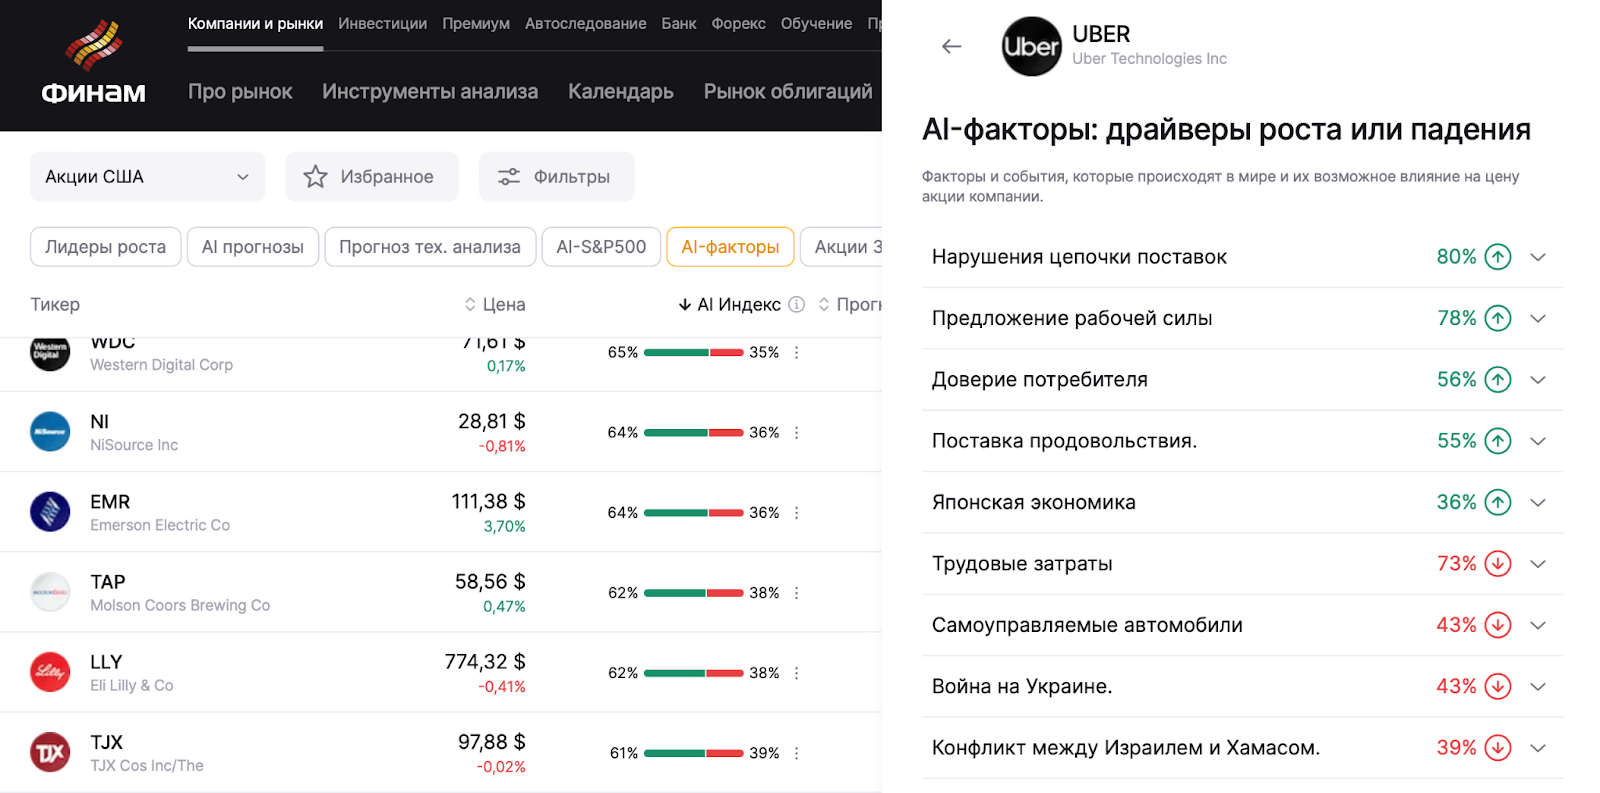Open the Инструменты анализа menu
The height and width of the screenshot is (793, 1600).
click(430, 91)
